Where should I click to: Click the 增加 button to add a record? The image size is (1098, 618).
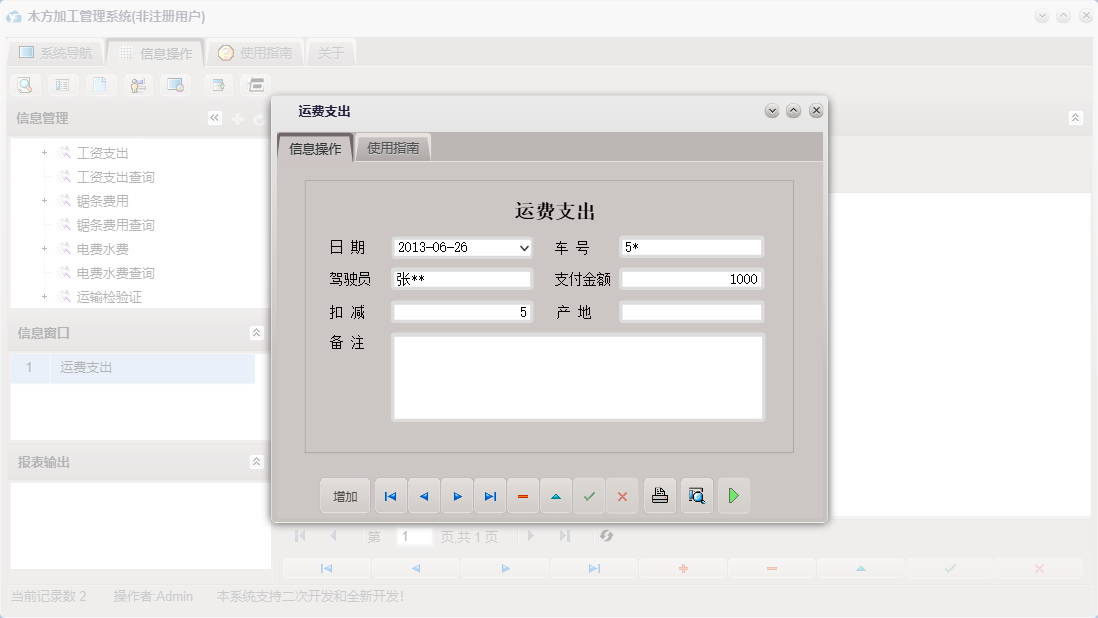344,495
